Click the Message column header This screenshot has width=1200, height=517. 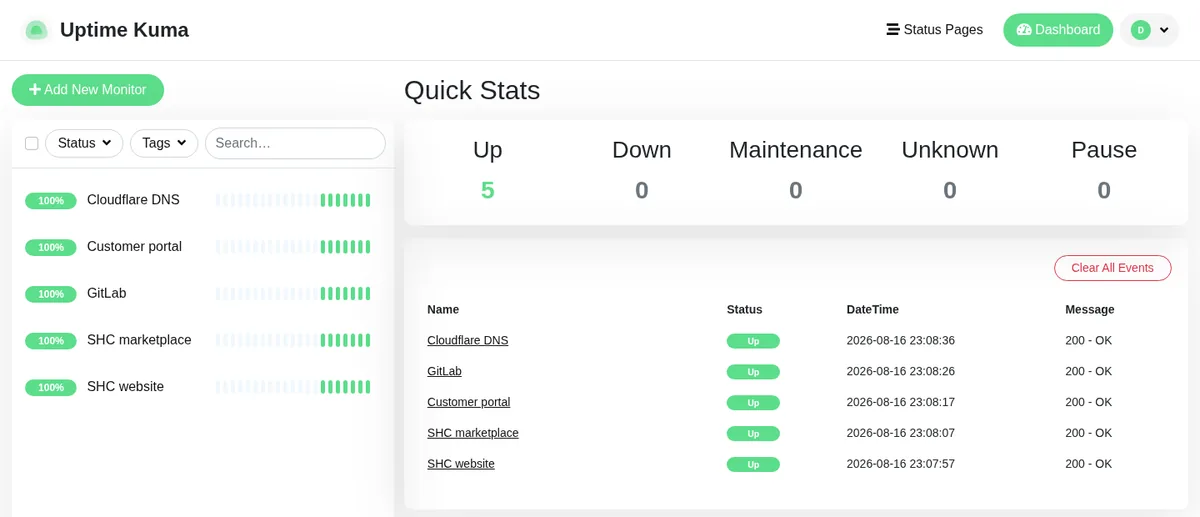click(1090, 310)
